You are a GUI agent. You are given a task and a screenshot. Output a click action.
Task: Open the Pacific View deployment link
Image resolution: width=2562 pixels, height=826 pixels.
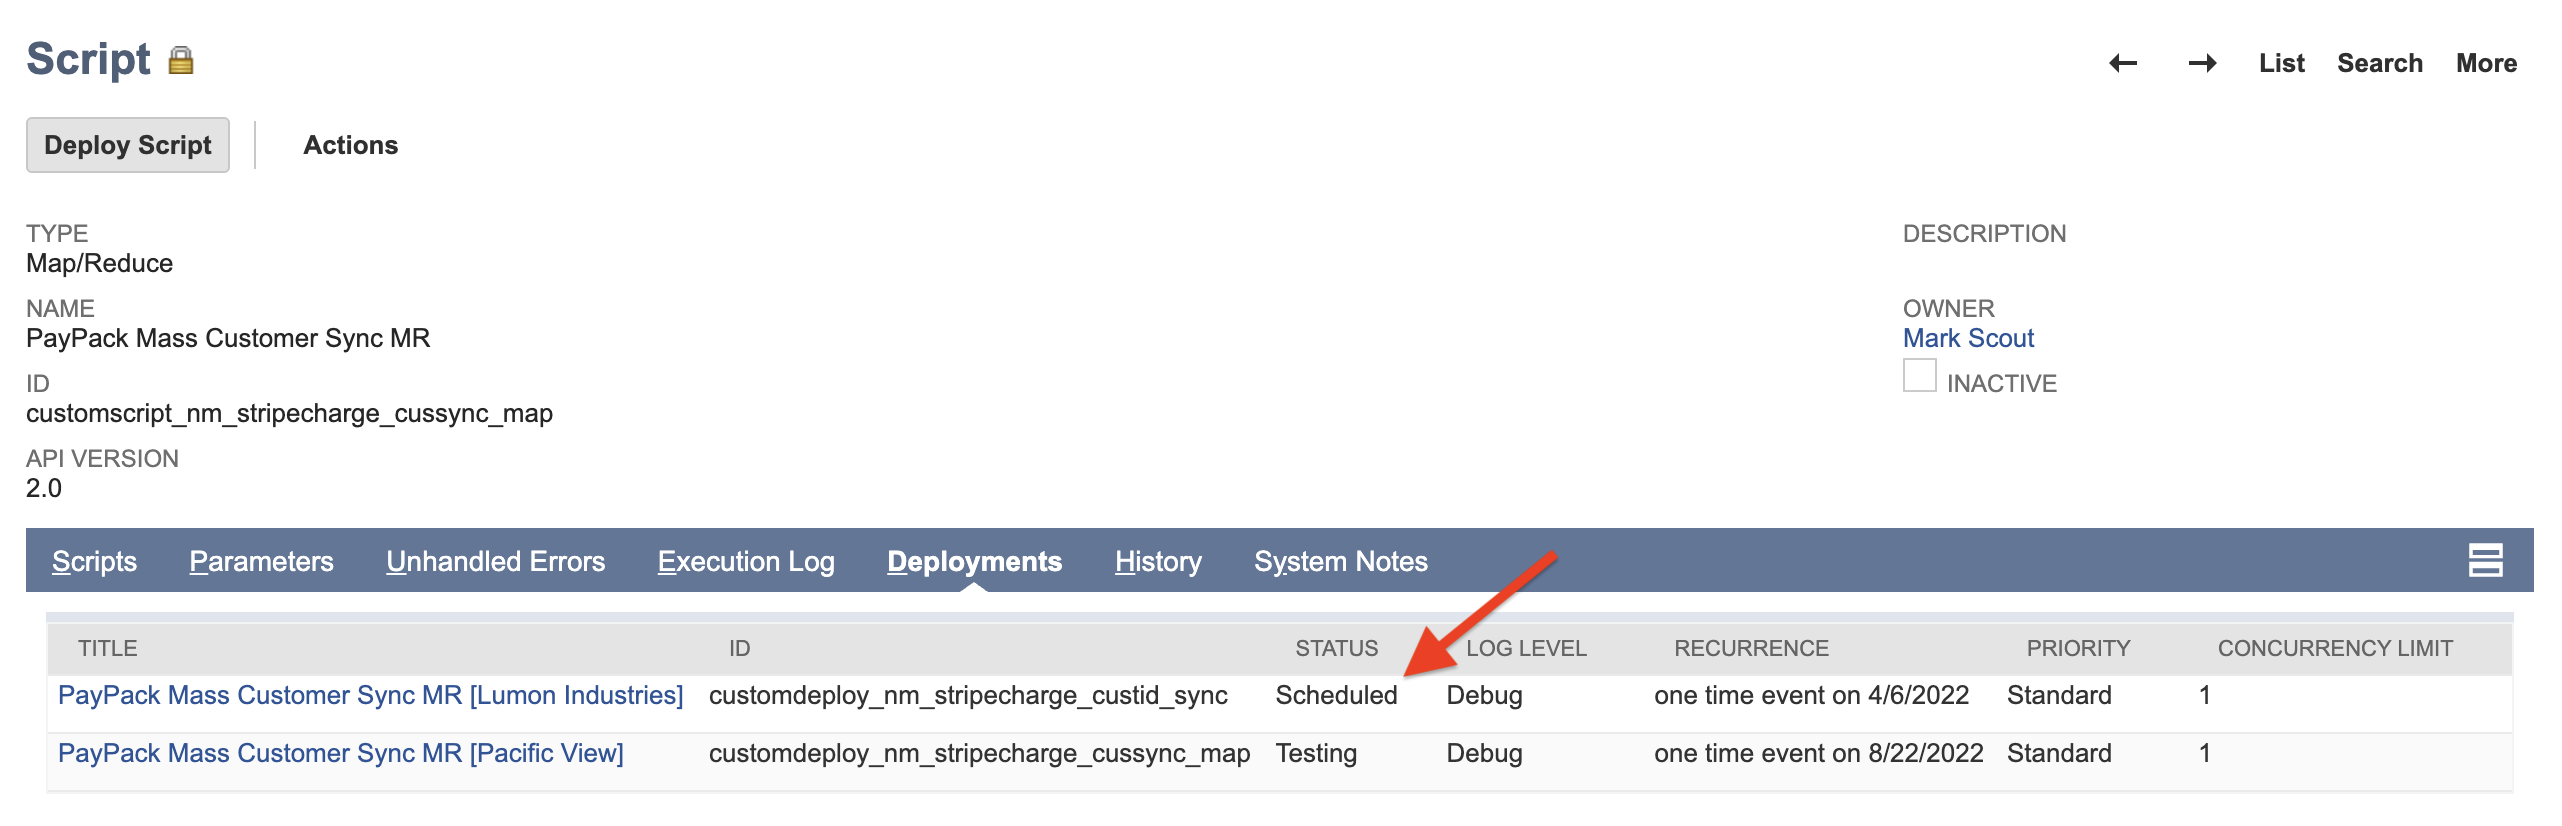coord(341,753)
